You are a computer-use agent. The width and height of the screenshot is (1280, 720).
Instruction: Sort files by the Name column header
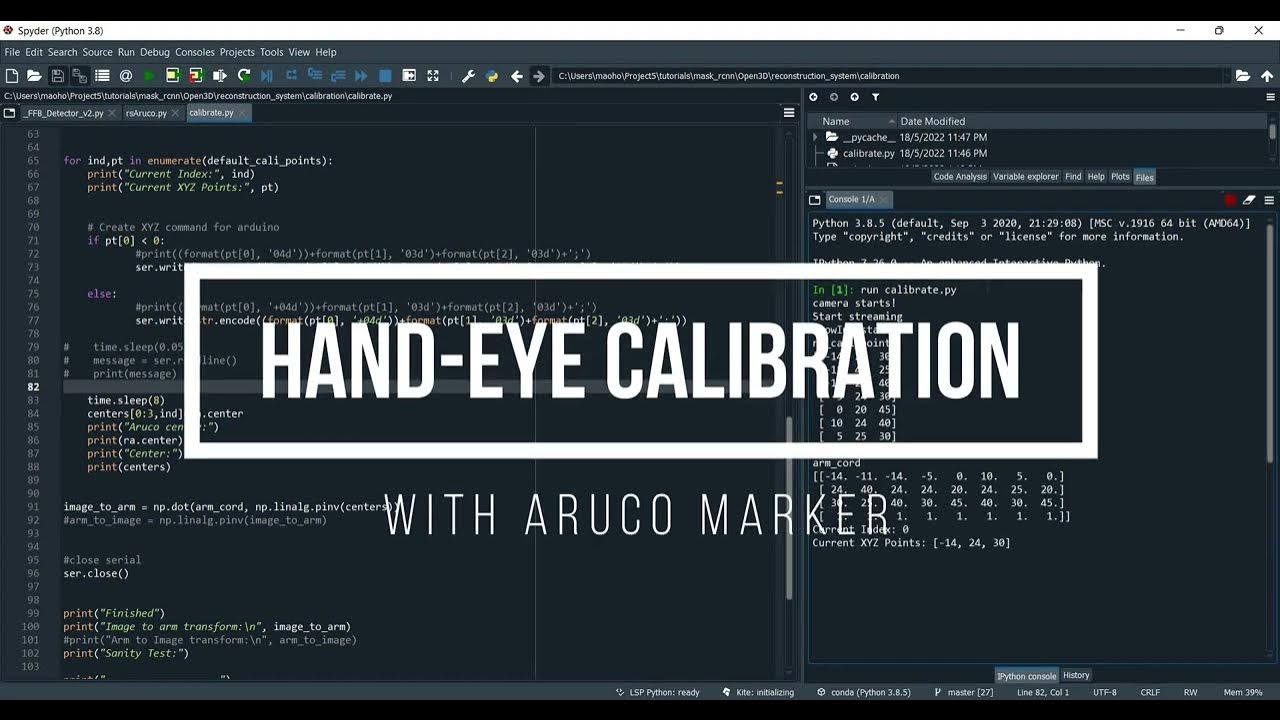pyautogui.click(x=836, y=121)
